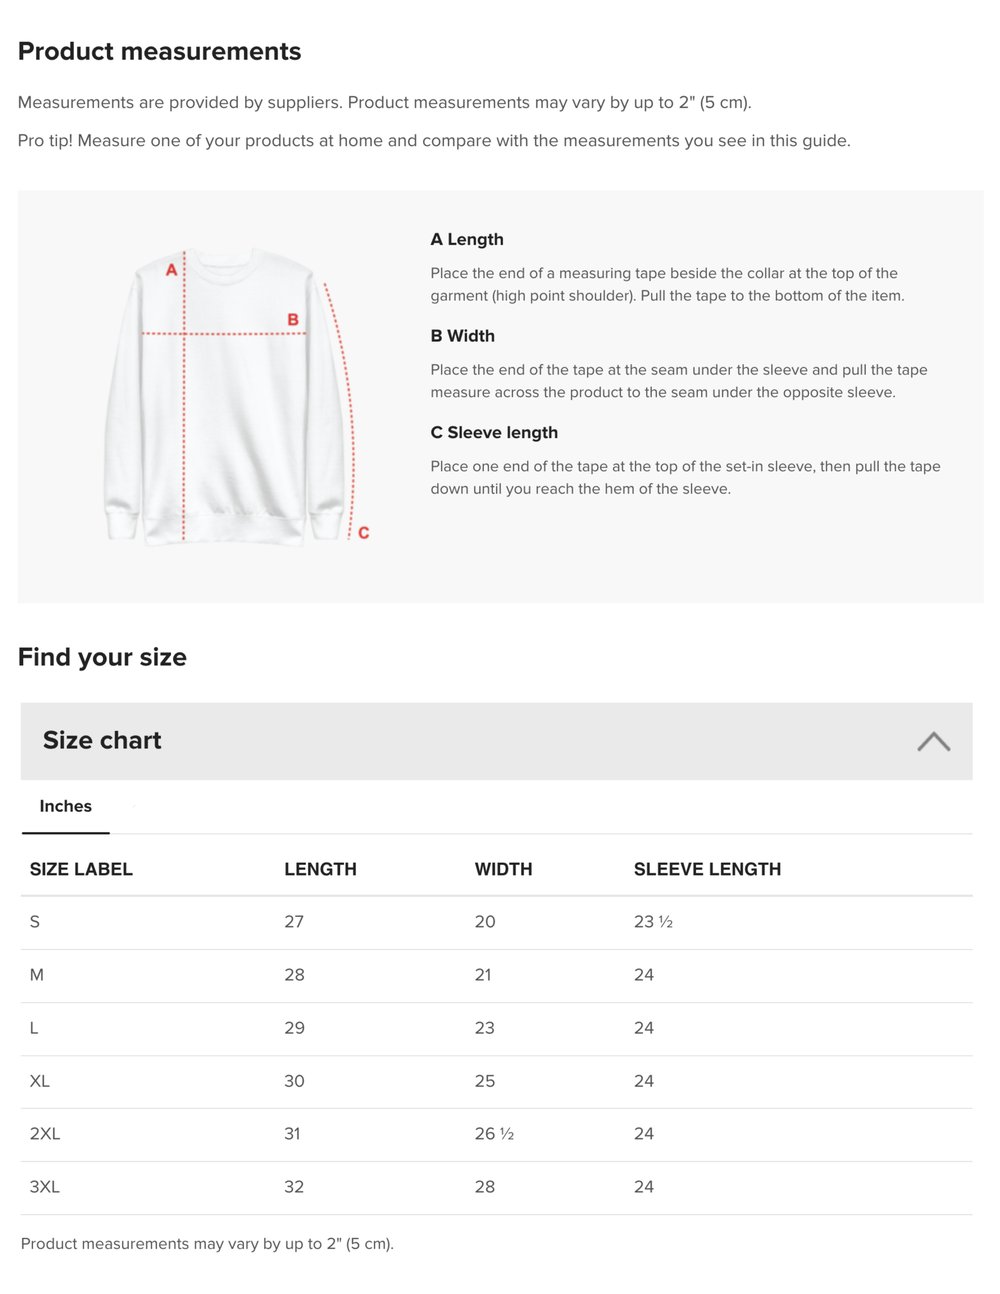Click the LENGTH column header
This screenshot has height=1294, width=1000.
[320, 870]
